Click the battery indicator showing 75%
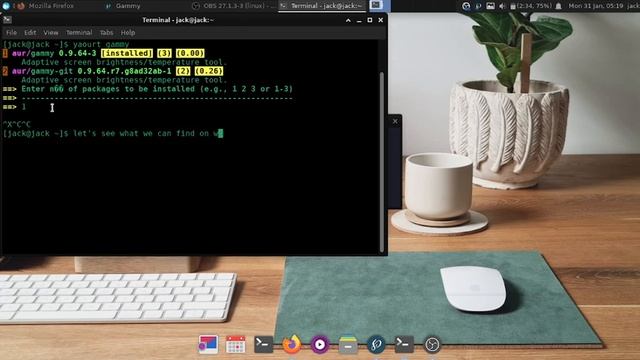640x360 pixels. [530, 6]
